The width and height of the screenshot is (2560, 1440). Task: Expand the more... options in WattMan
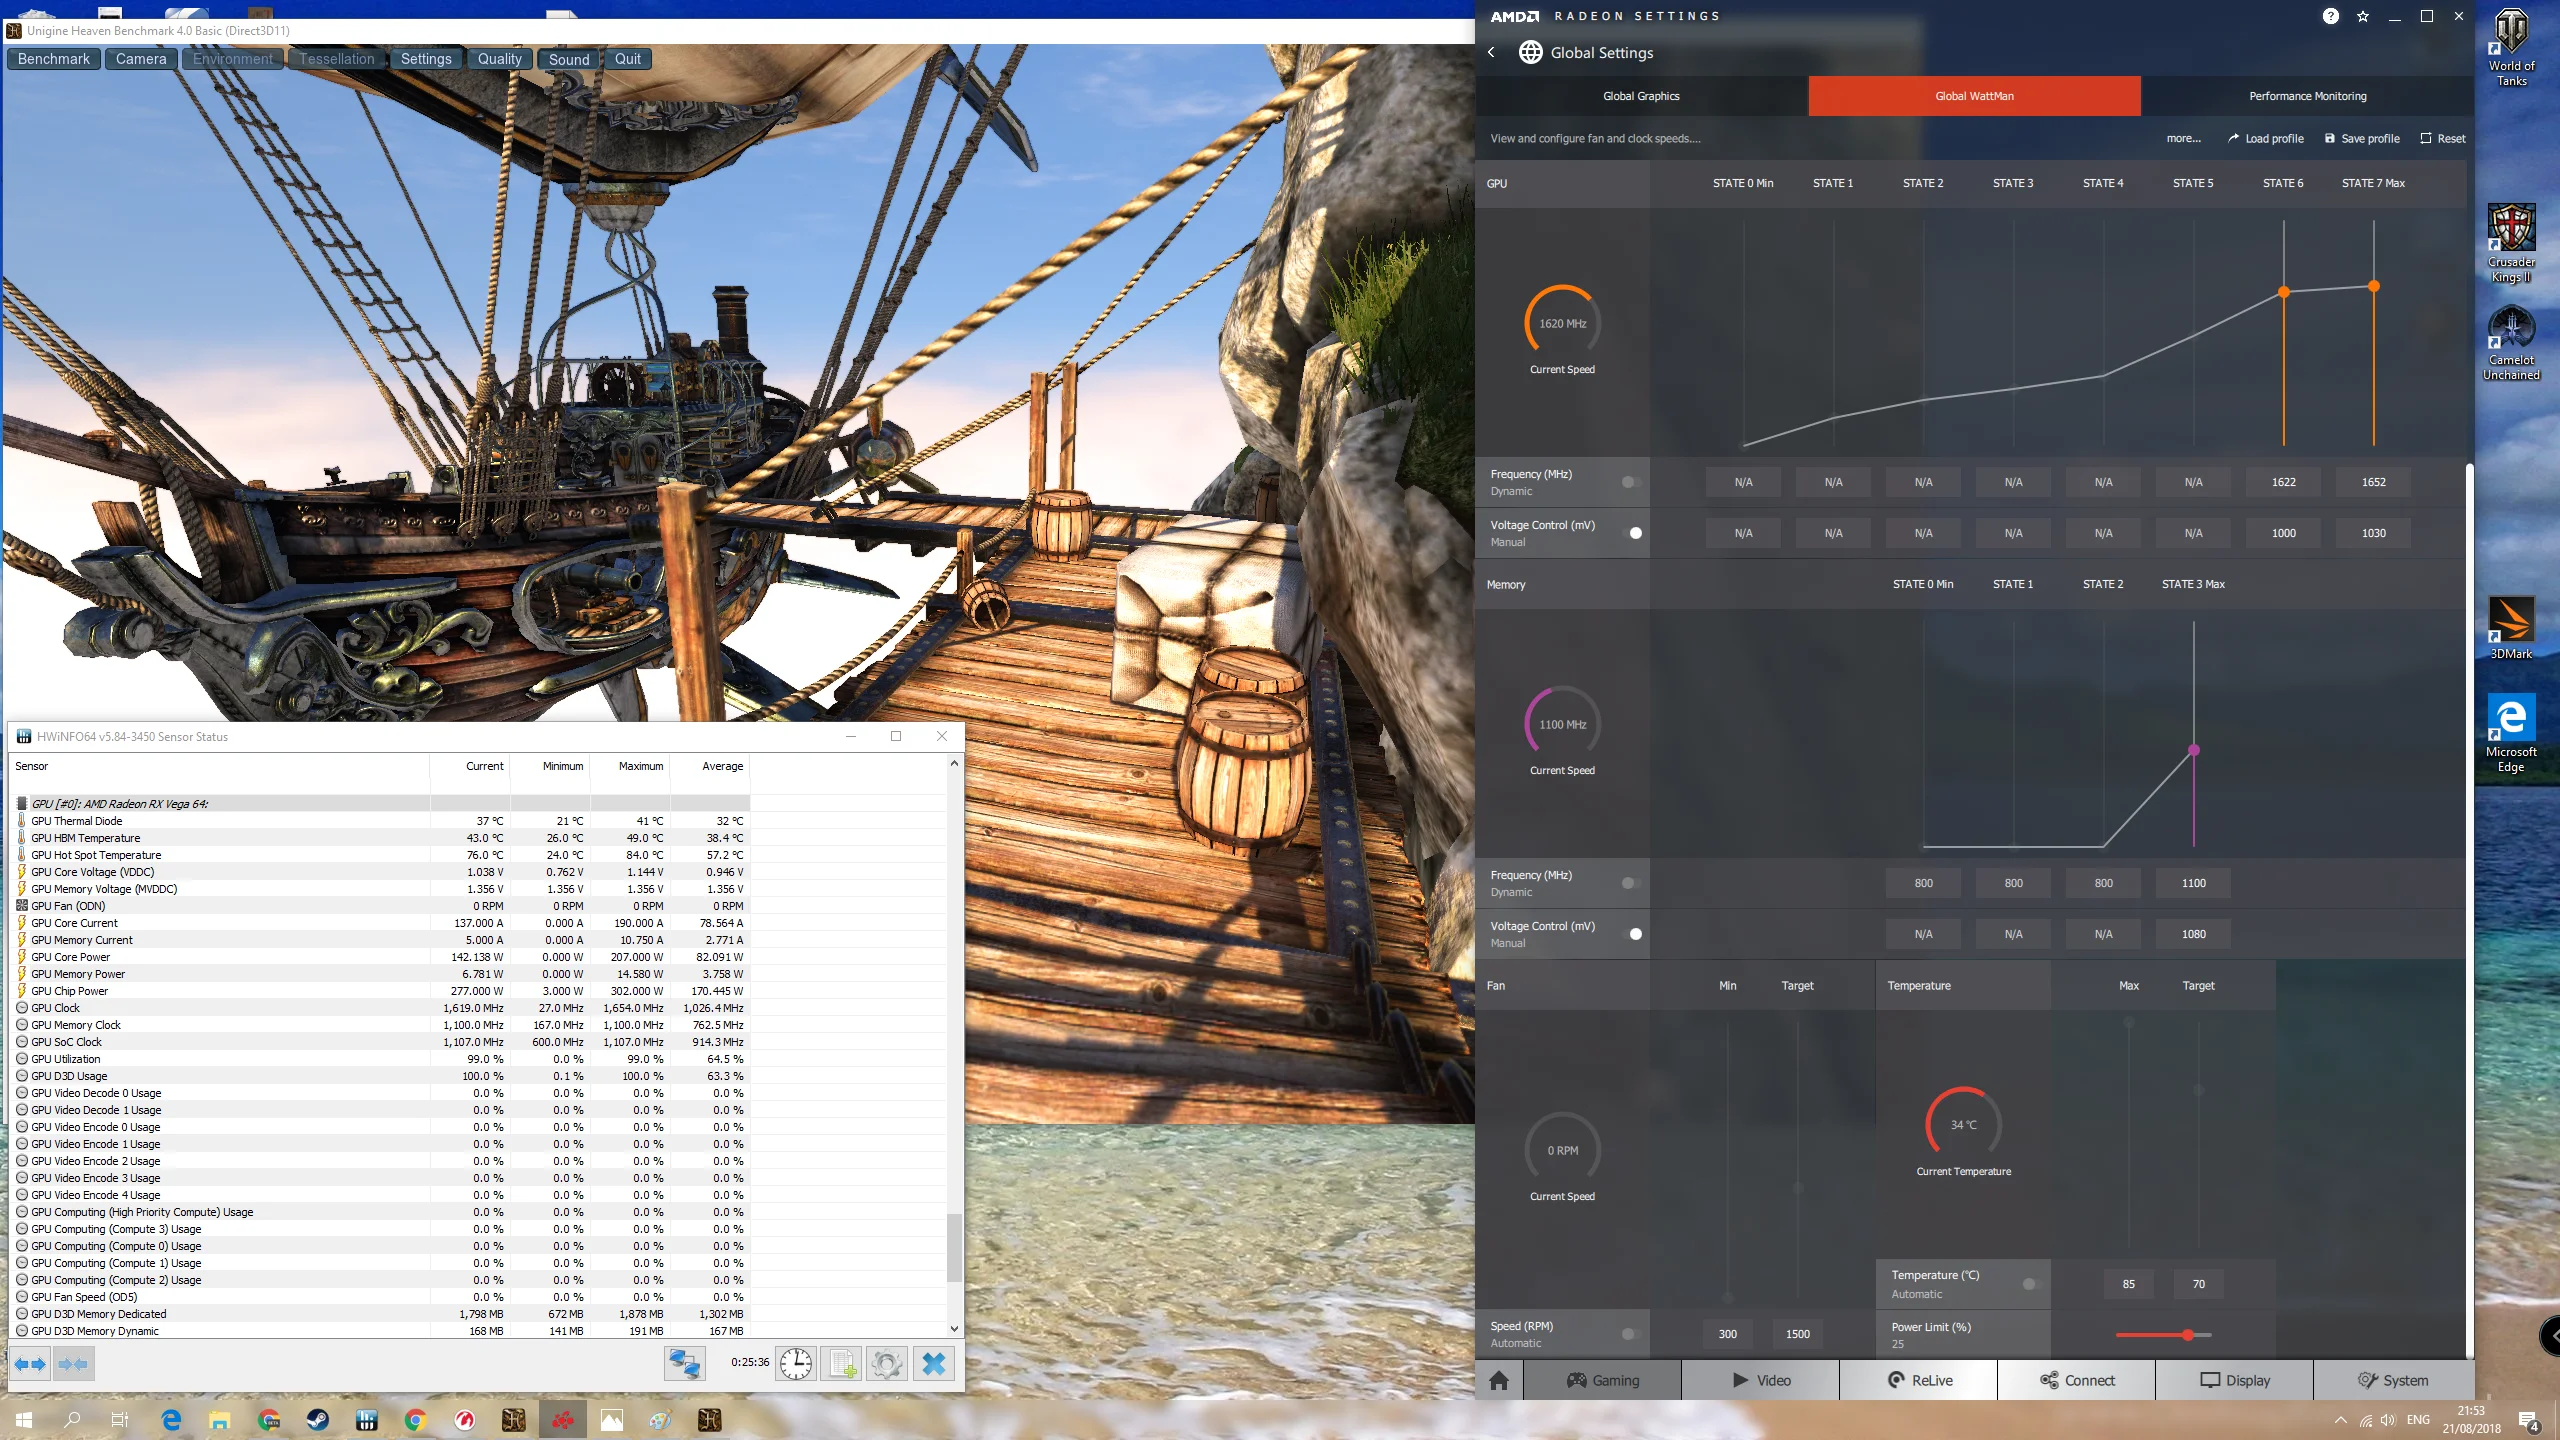(2183, 138)
